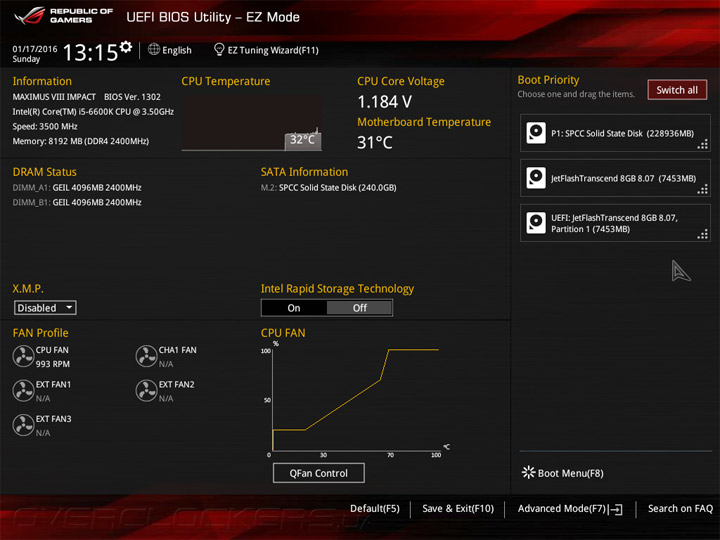Viewport: 720px width, 540px height.
Task: Click the CPU Temperature heading
Action: (225, 81)
